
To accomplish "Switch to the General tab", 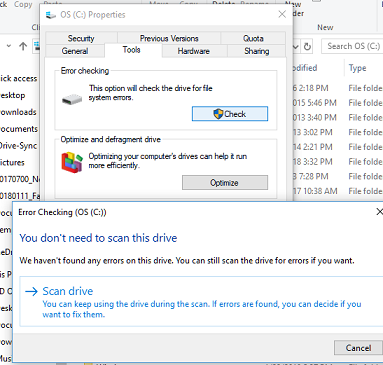I will [x=75, y=51].
